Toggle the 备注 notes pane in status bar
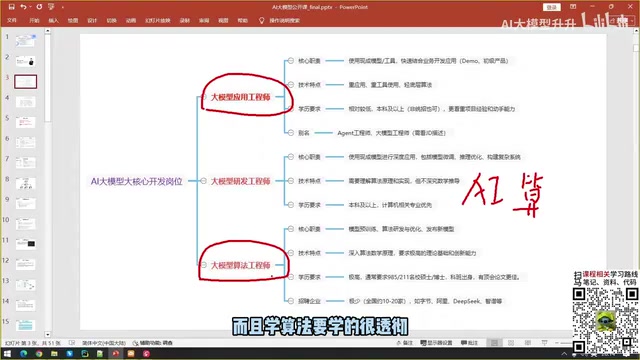 pyautogui.click(x=405, y=343)
